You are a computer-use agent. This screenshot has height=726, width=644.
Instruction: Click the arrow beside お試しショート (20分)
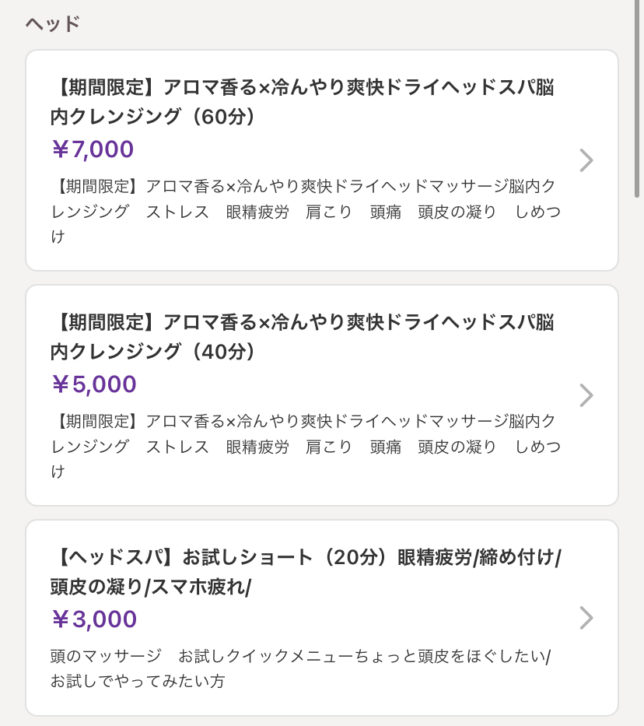pyautogui.click(x=587, y=618)
